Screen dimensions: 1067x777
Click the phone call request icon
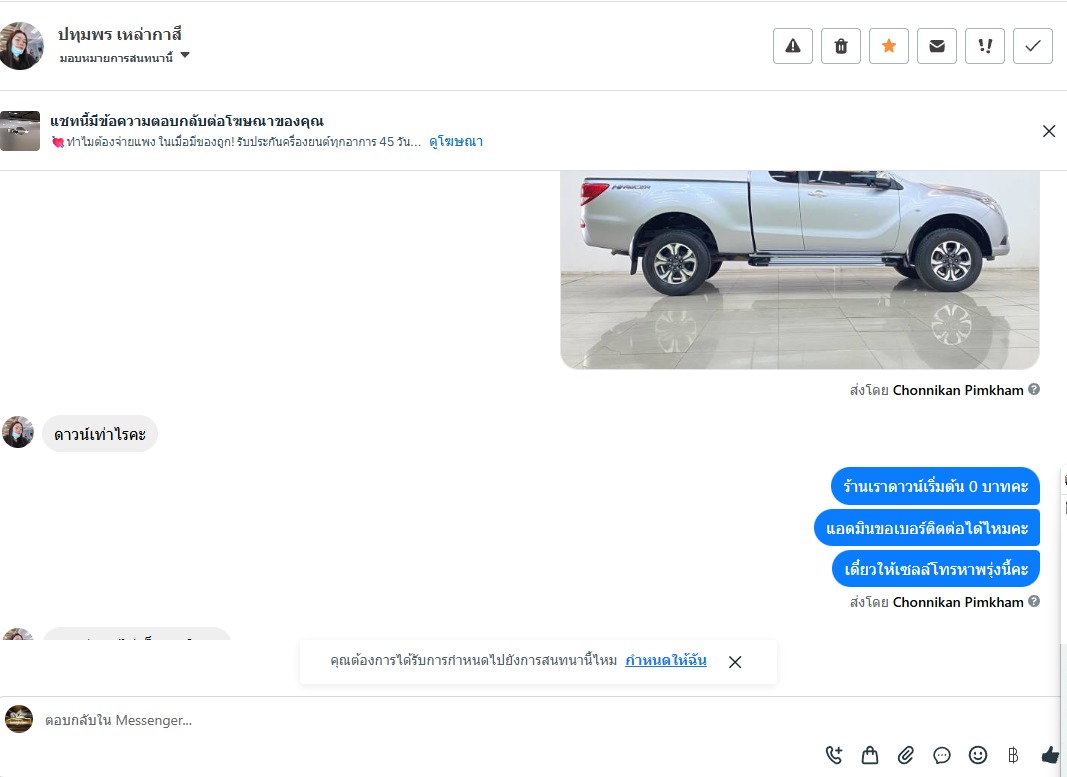coord(834,755)
